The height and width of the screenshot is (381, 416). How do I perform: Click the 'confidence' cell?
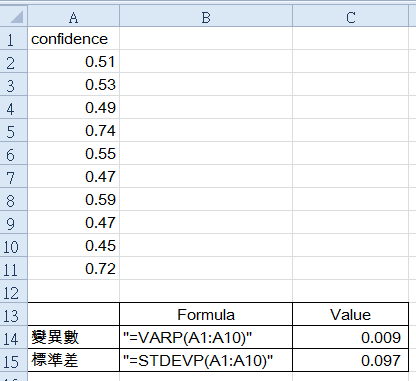click(73, 39)
